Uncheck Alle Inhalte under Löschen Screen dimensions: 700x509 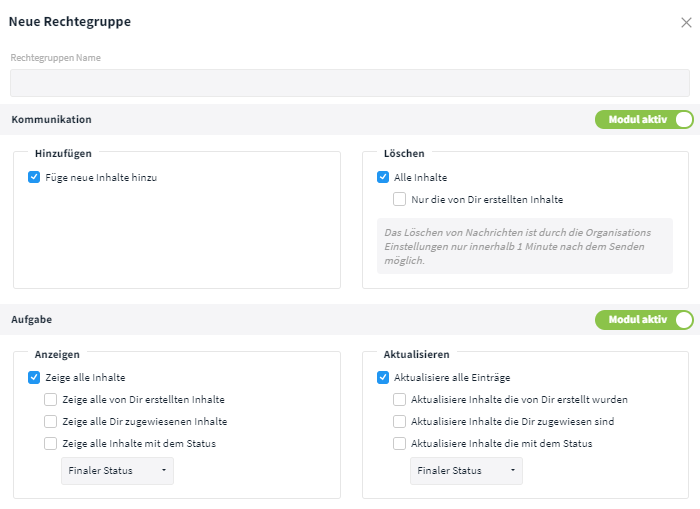point(383,177)
